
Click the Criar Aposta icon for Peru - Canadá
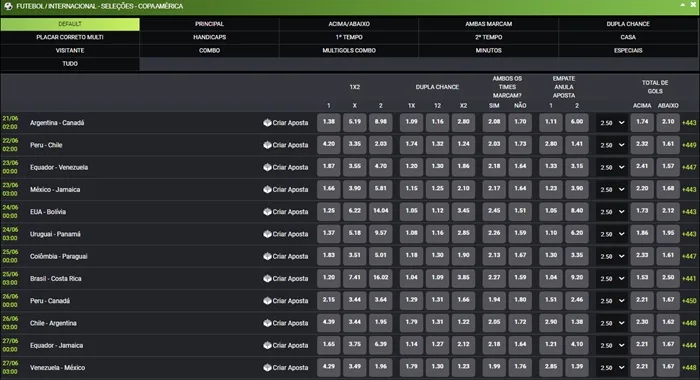click(x=267, y=301)
